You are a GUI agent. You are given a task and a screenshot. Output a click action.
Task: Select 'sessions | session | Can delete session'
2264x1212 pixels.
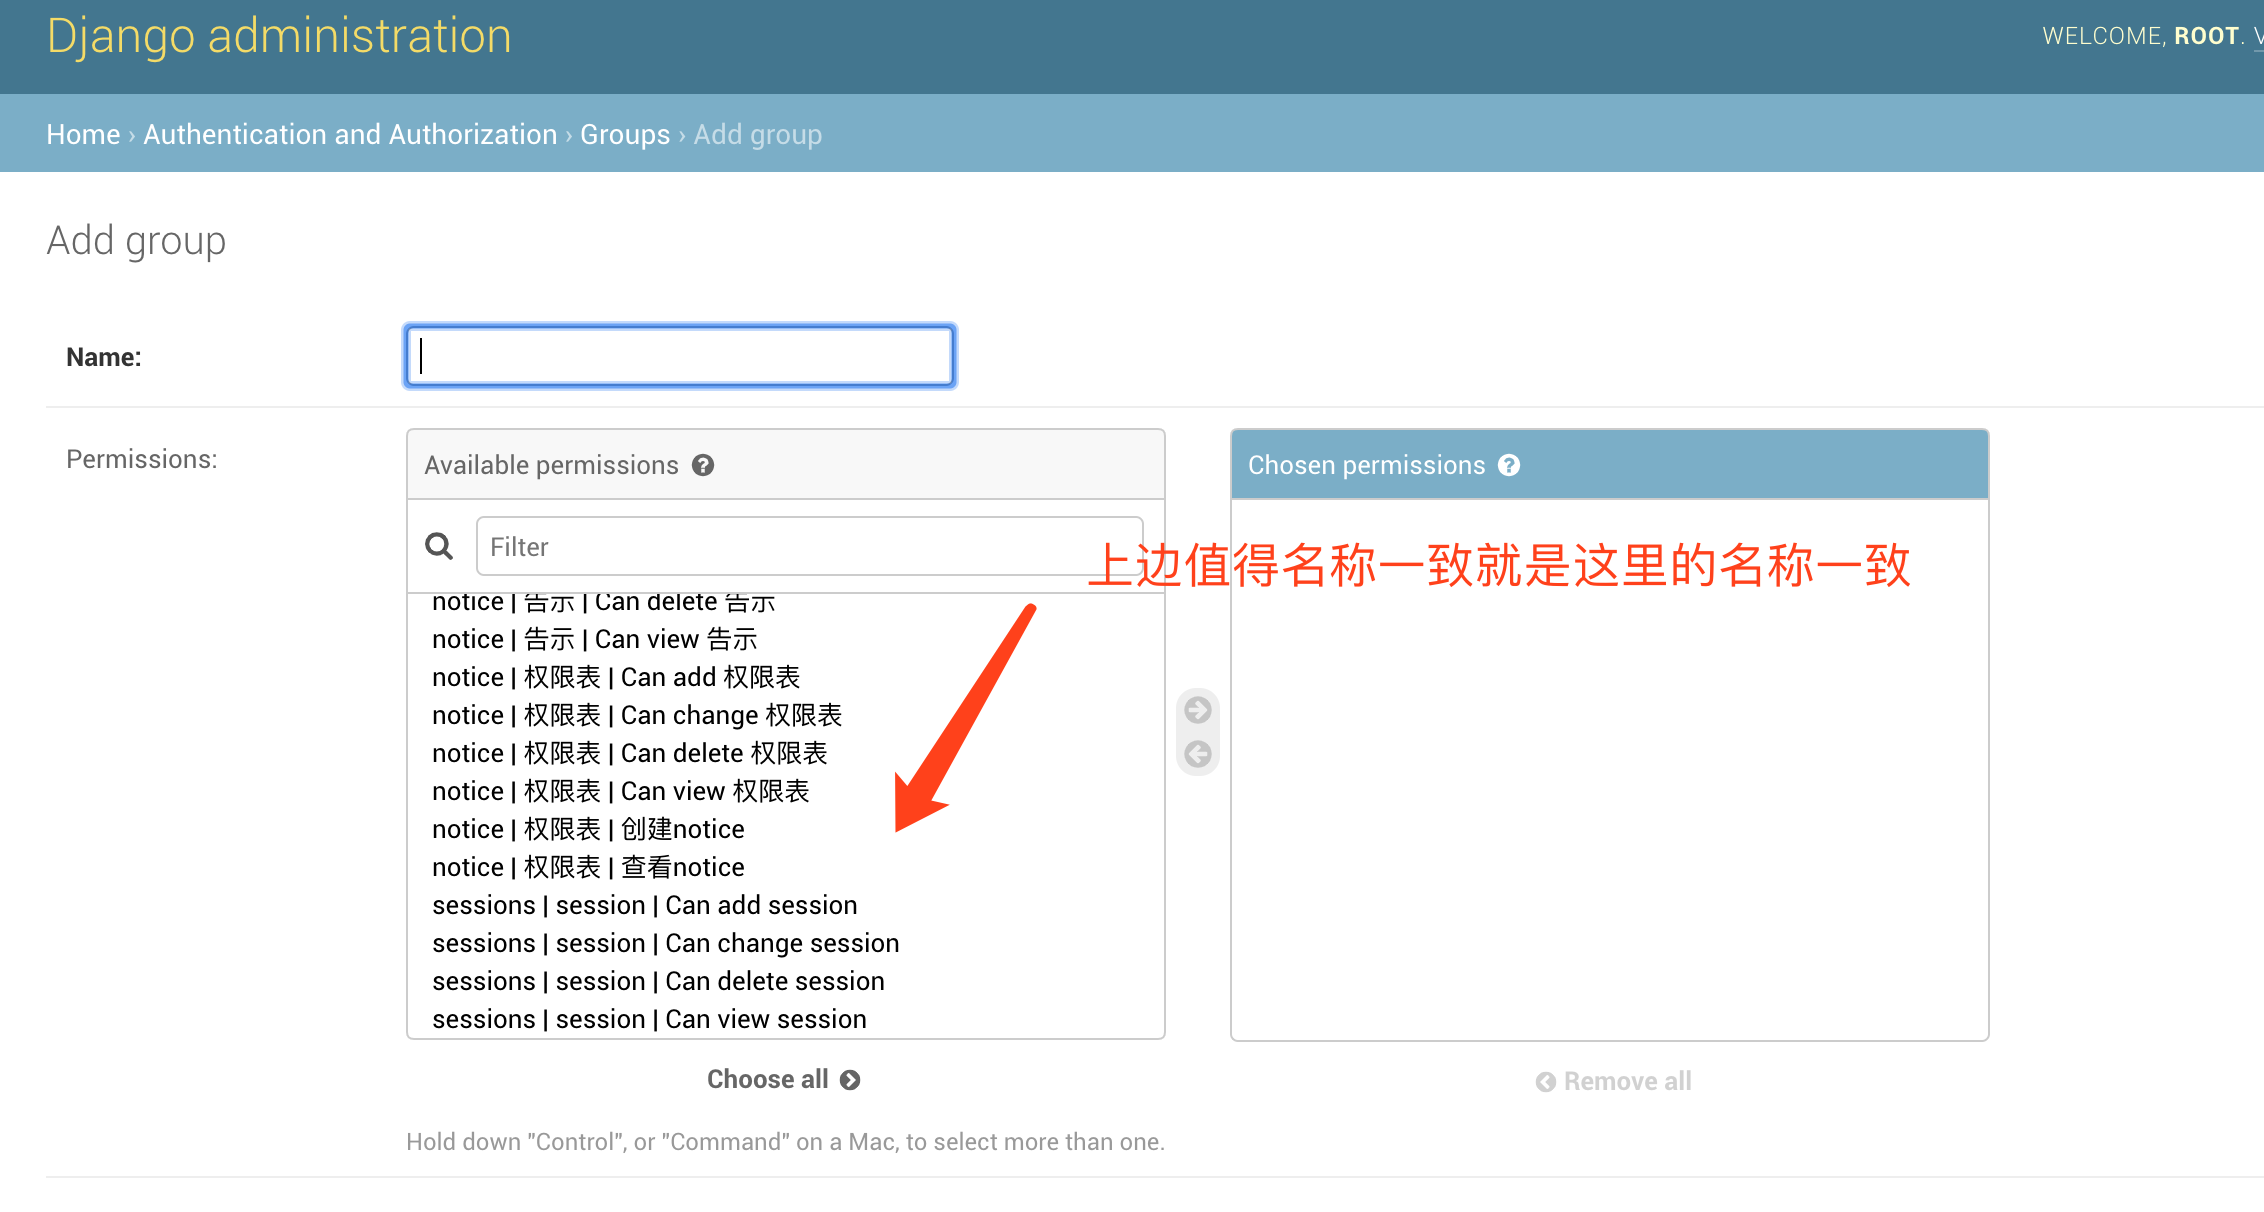(658, 981)
